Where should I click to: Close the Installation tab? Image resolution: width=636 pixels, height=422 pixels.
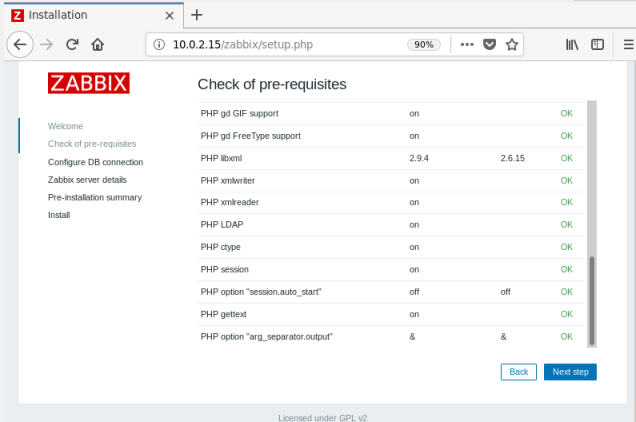click(x=170, y=15)
